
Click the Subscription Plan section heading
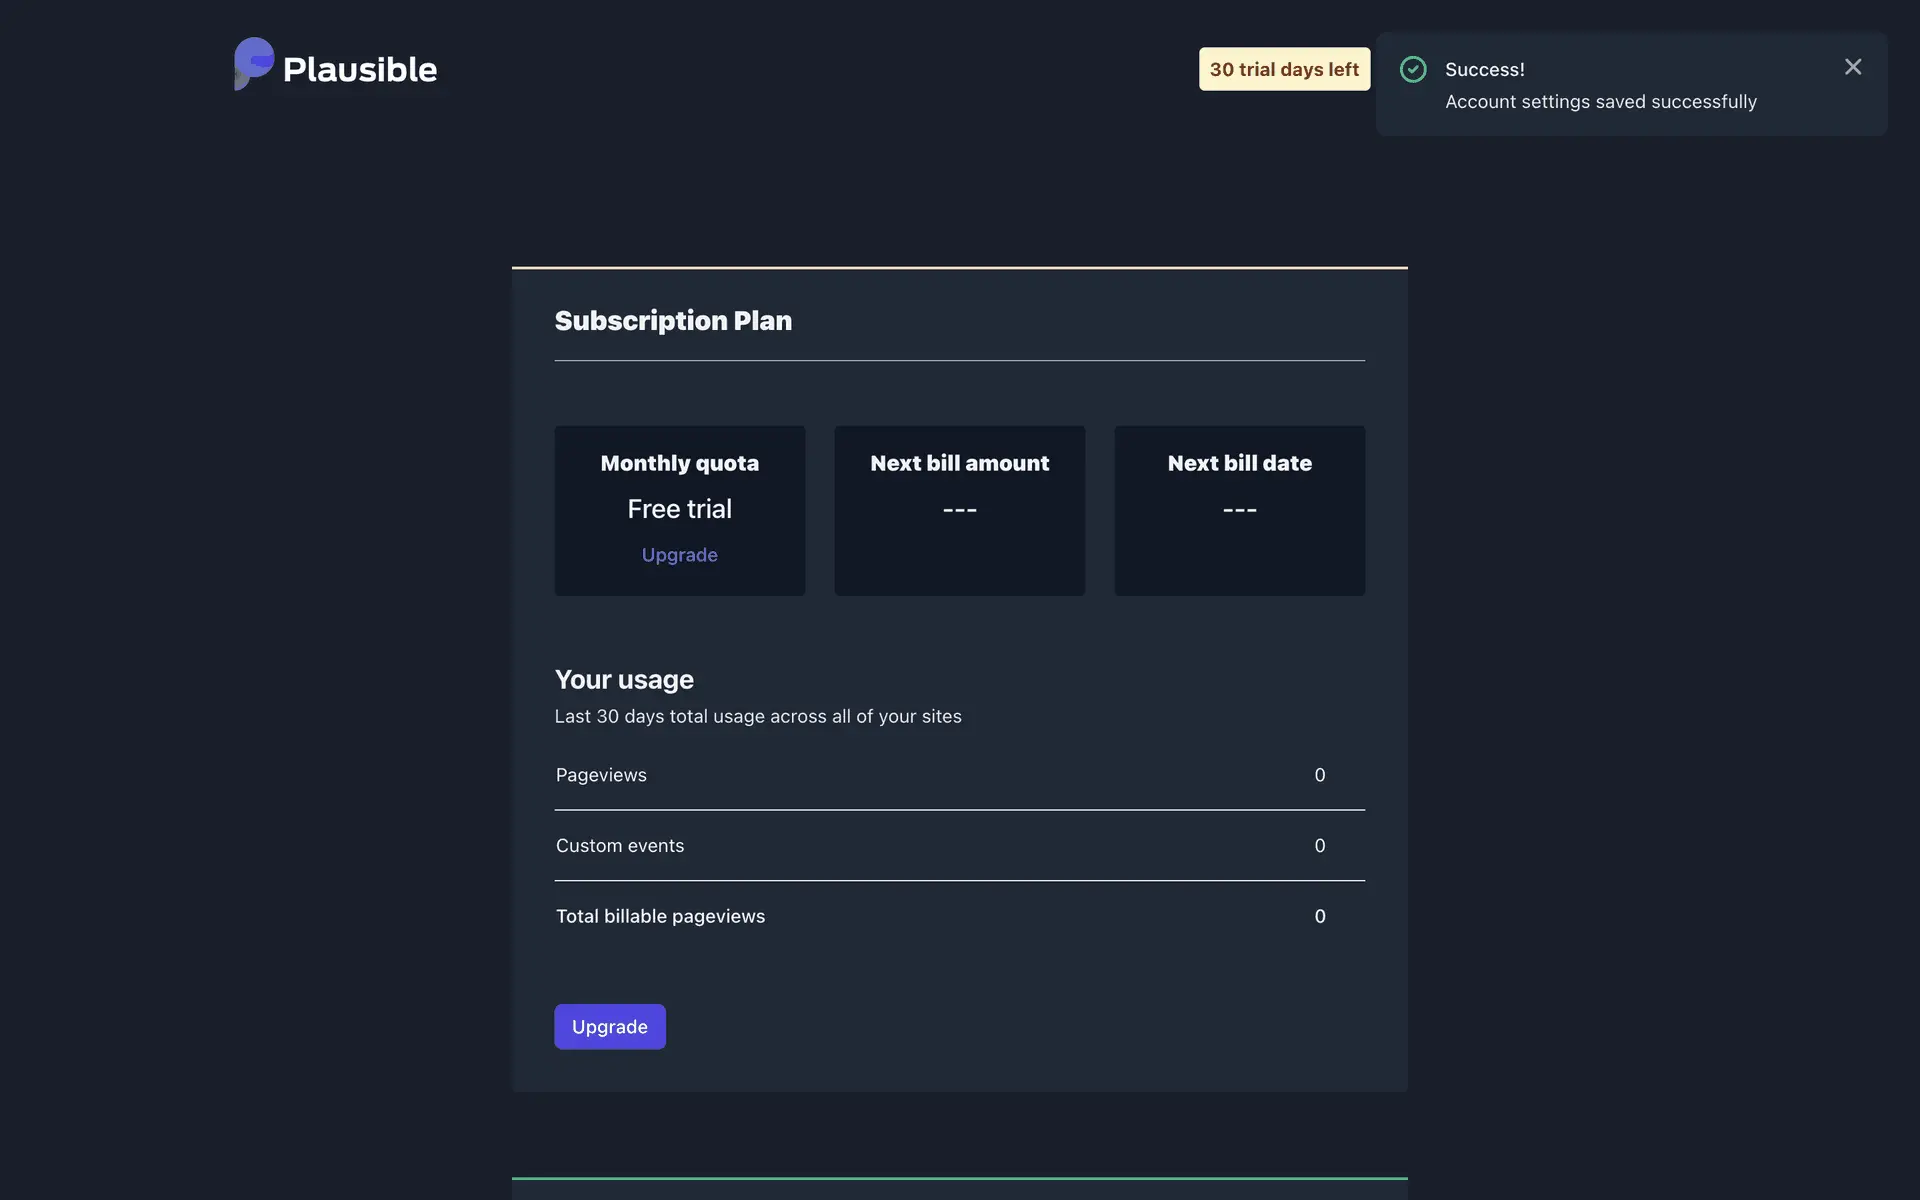[673, 321]
